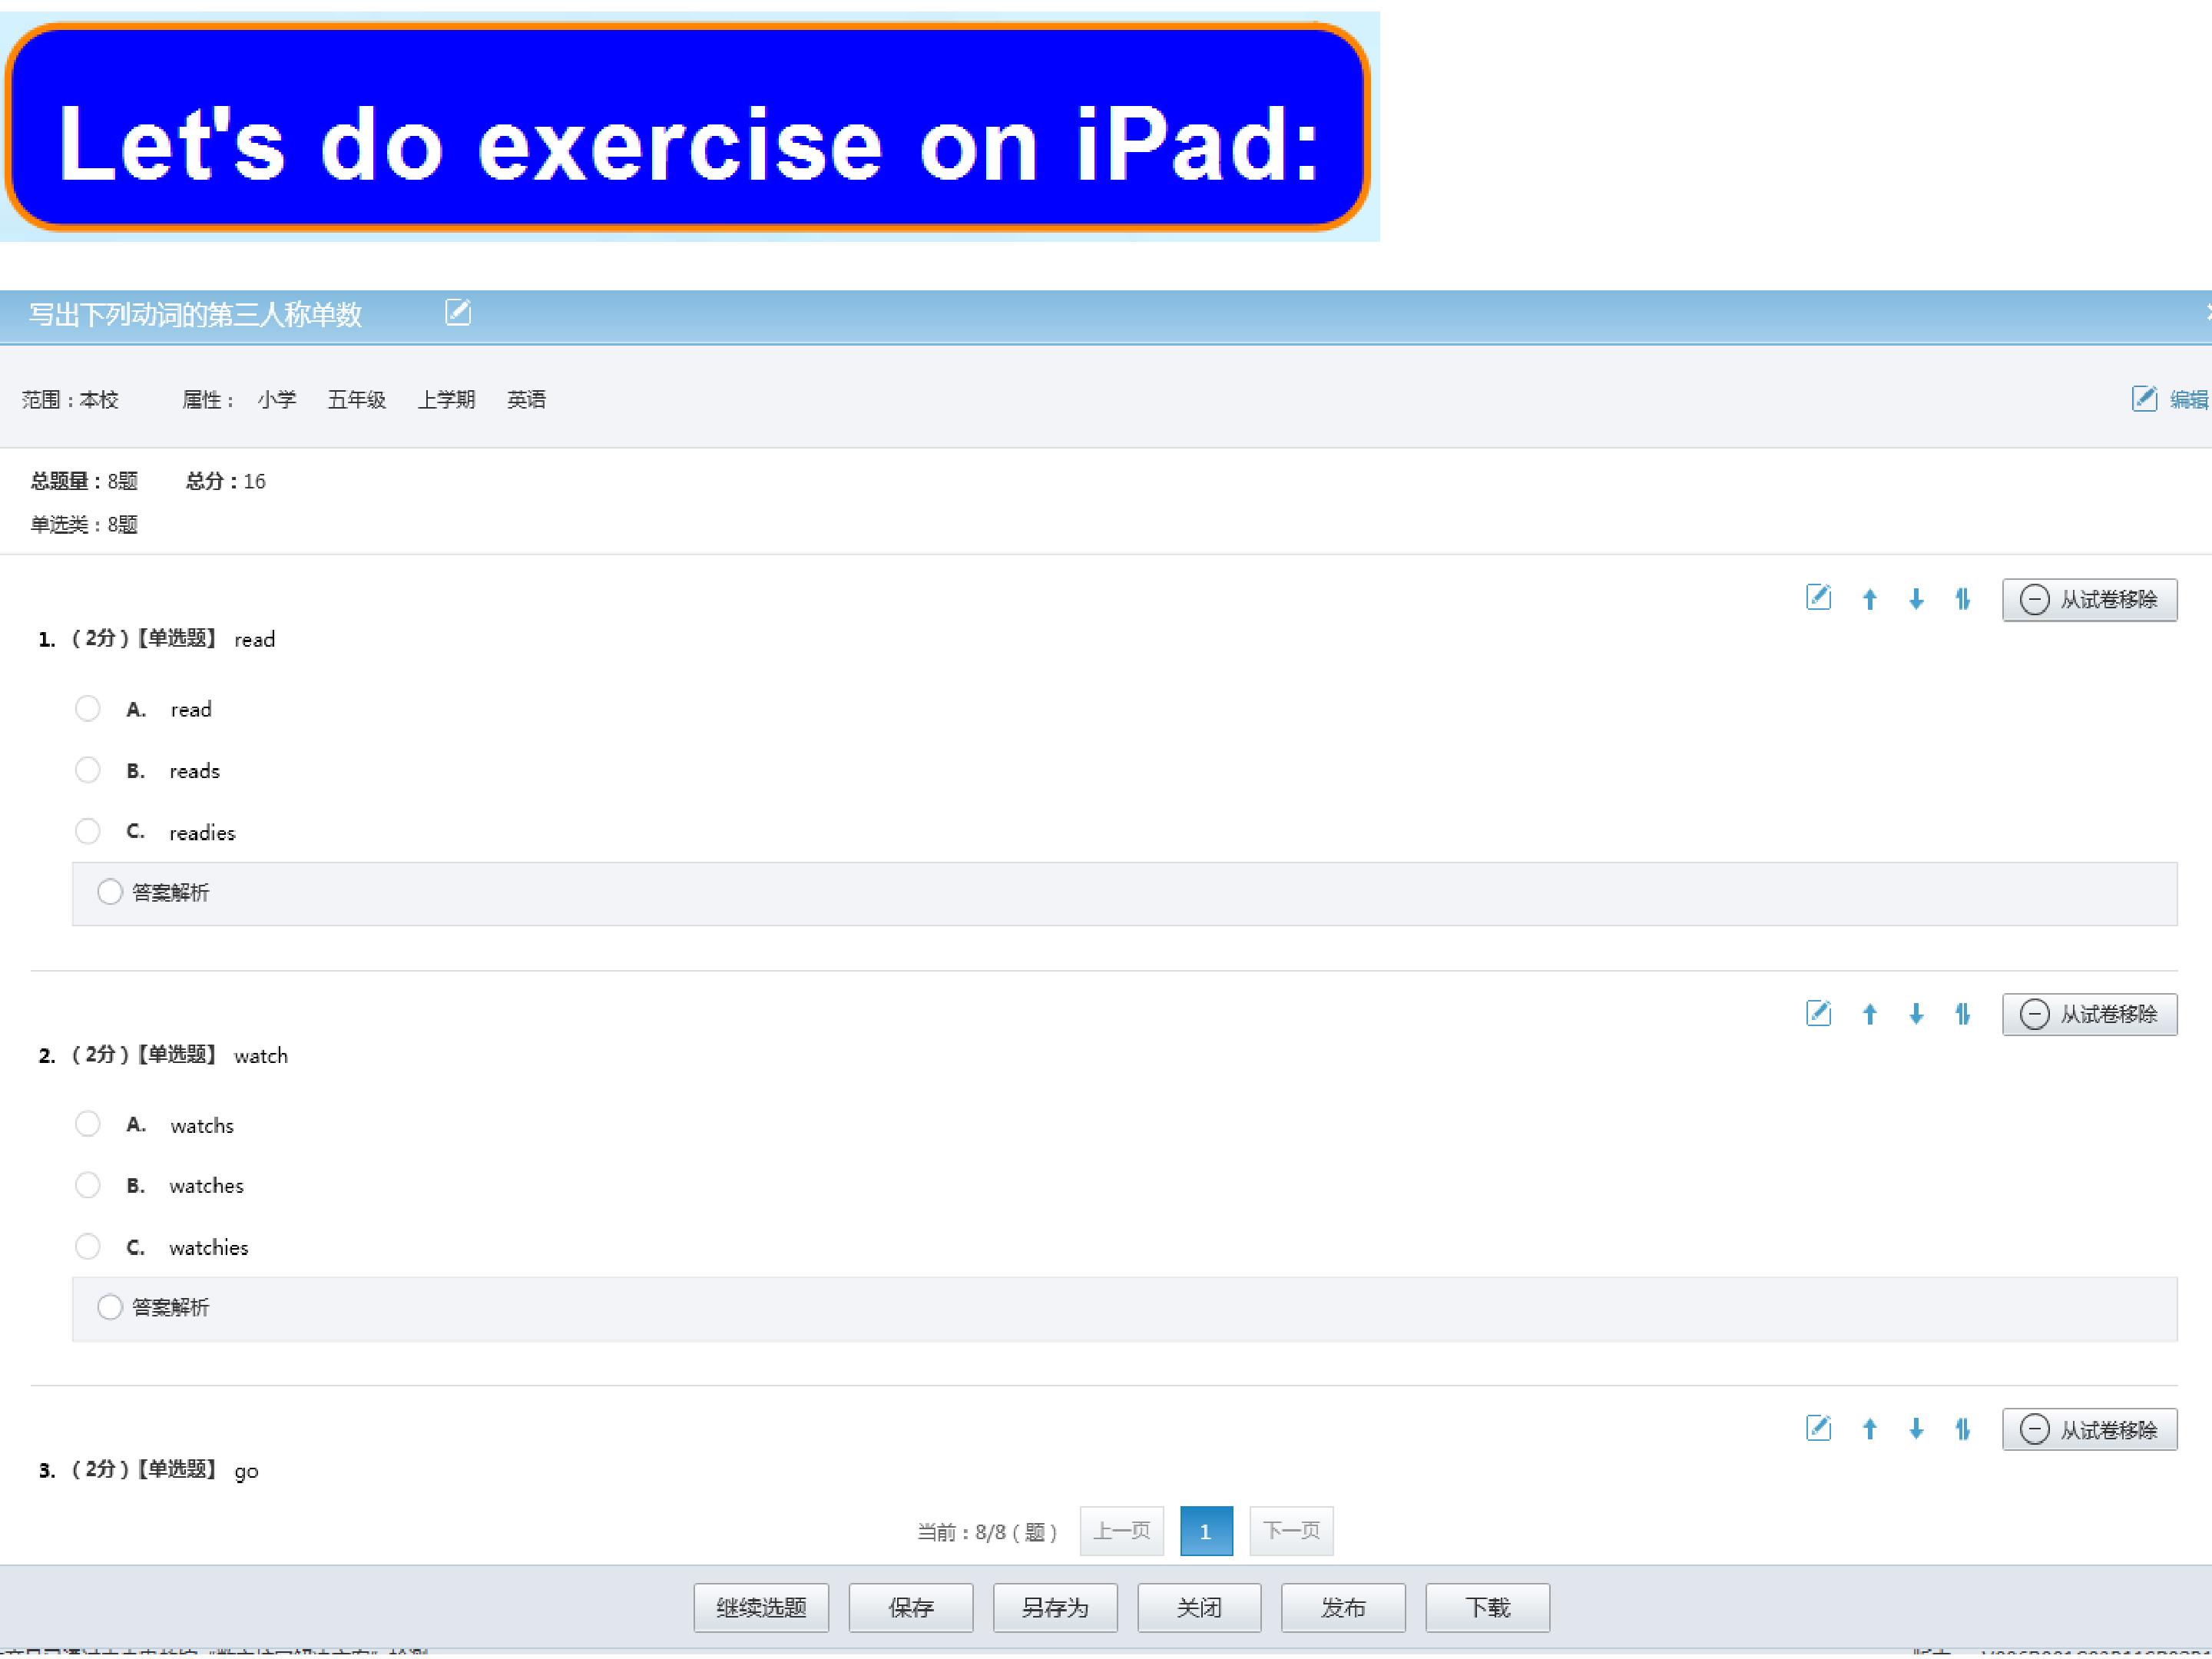Click reorder swap icon for question 2
This screenshot has height=1659, width=2212.
[1963, 1014]
